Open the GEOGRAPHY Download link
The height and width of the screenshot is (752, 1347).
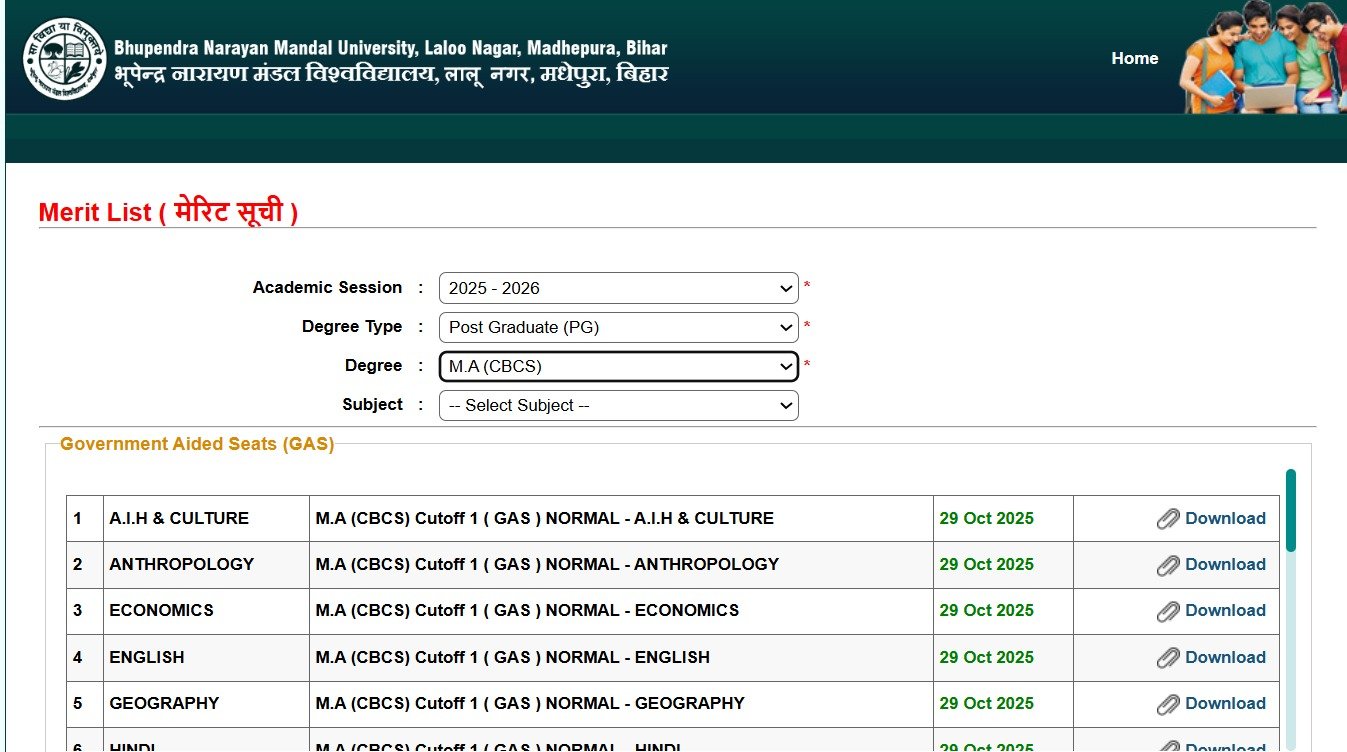[1225, 703]
